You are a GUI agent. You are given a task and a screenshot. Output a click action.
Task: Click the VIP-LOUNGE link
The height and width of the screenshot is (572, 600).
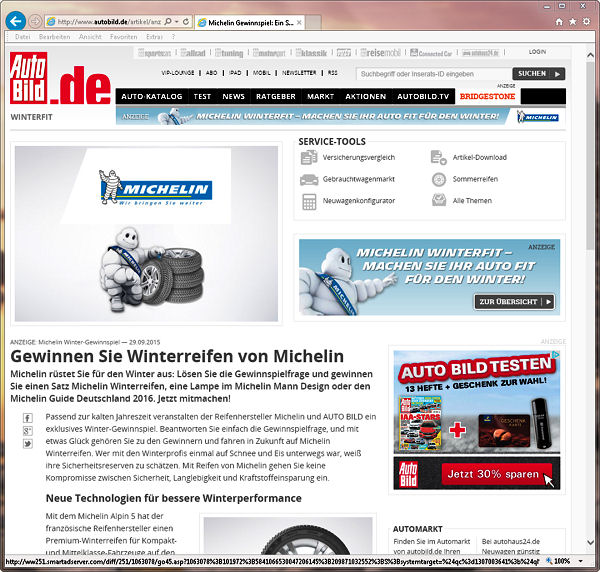point(178,73)
